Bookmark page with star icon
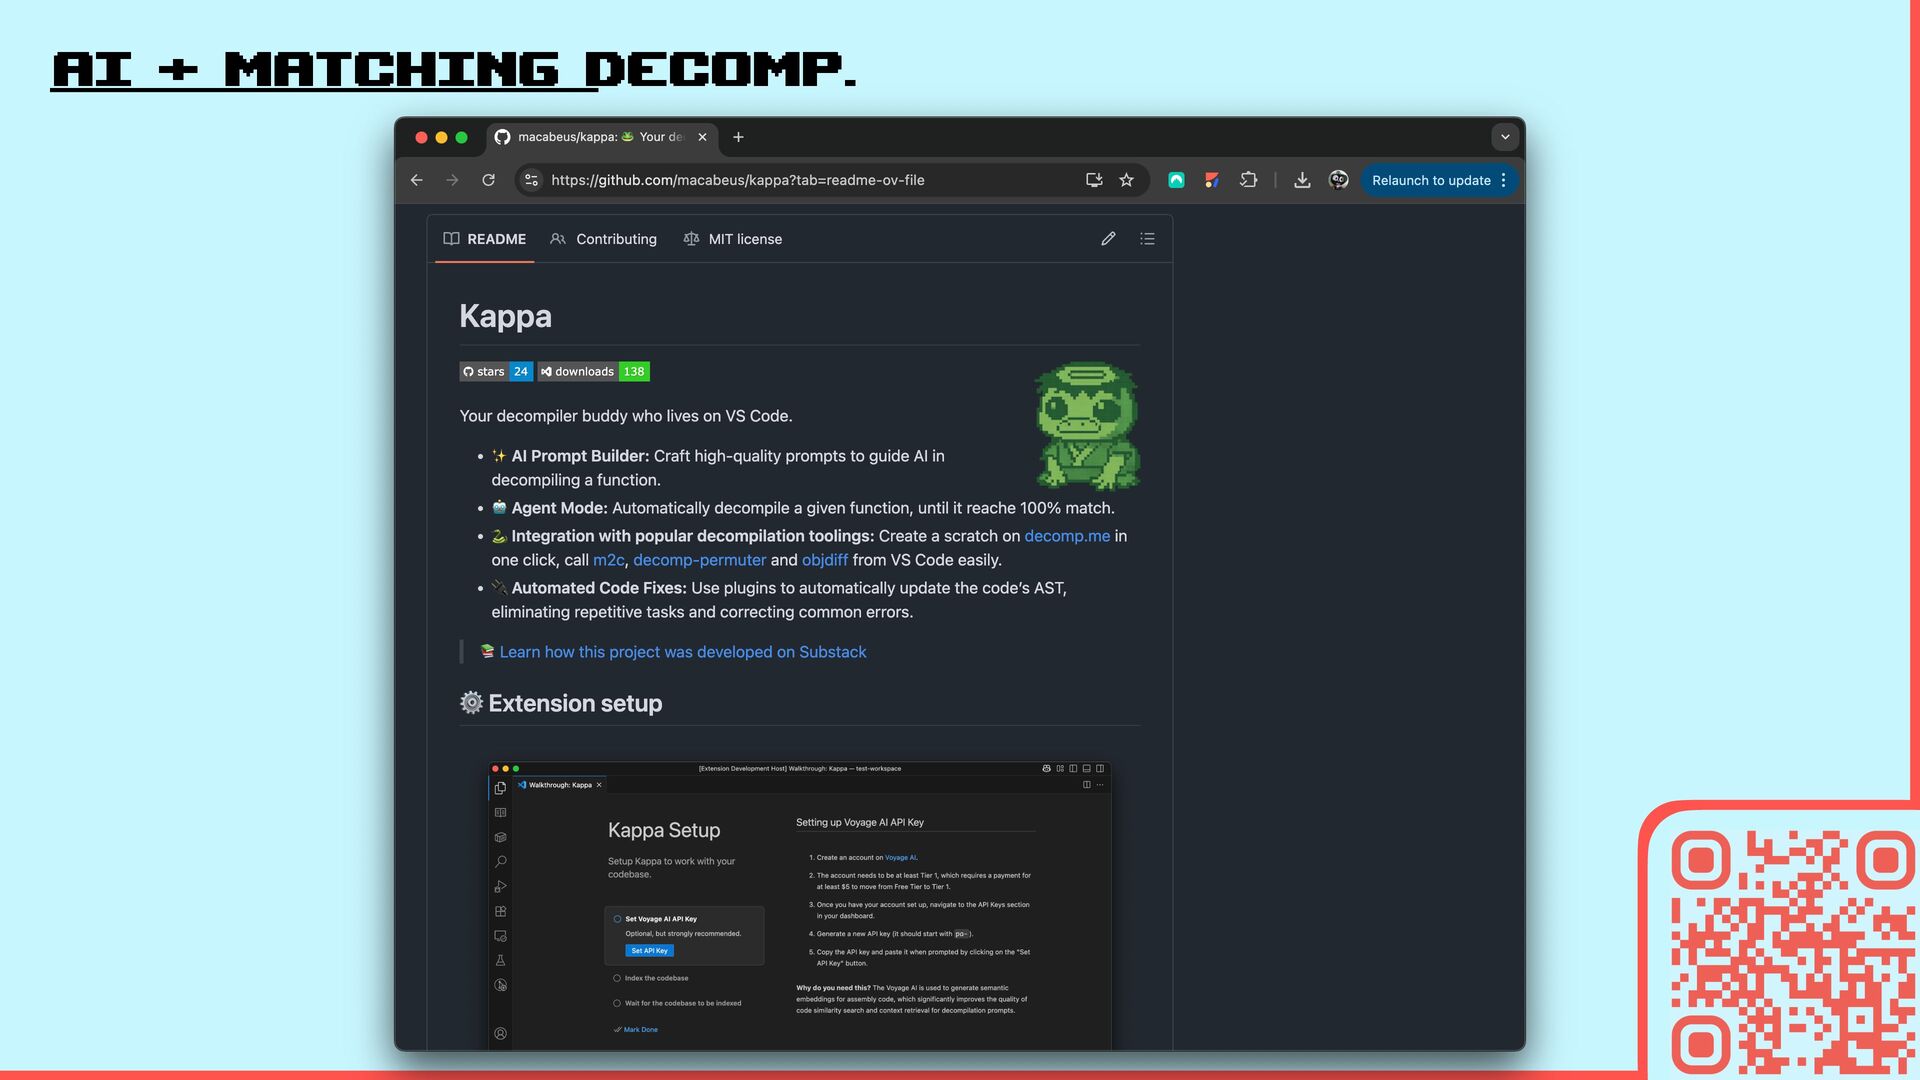The image size is (1920, 1080). pyautogui.click(x=1127, y=180)
